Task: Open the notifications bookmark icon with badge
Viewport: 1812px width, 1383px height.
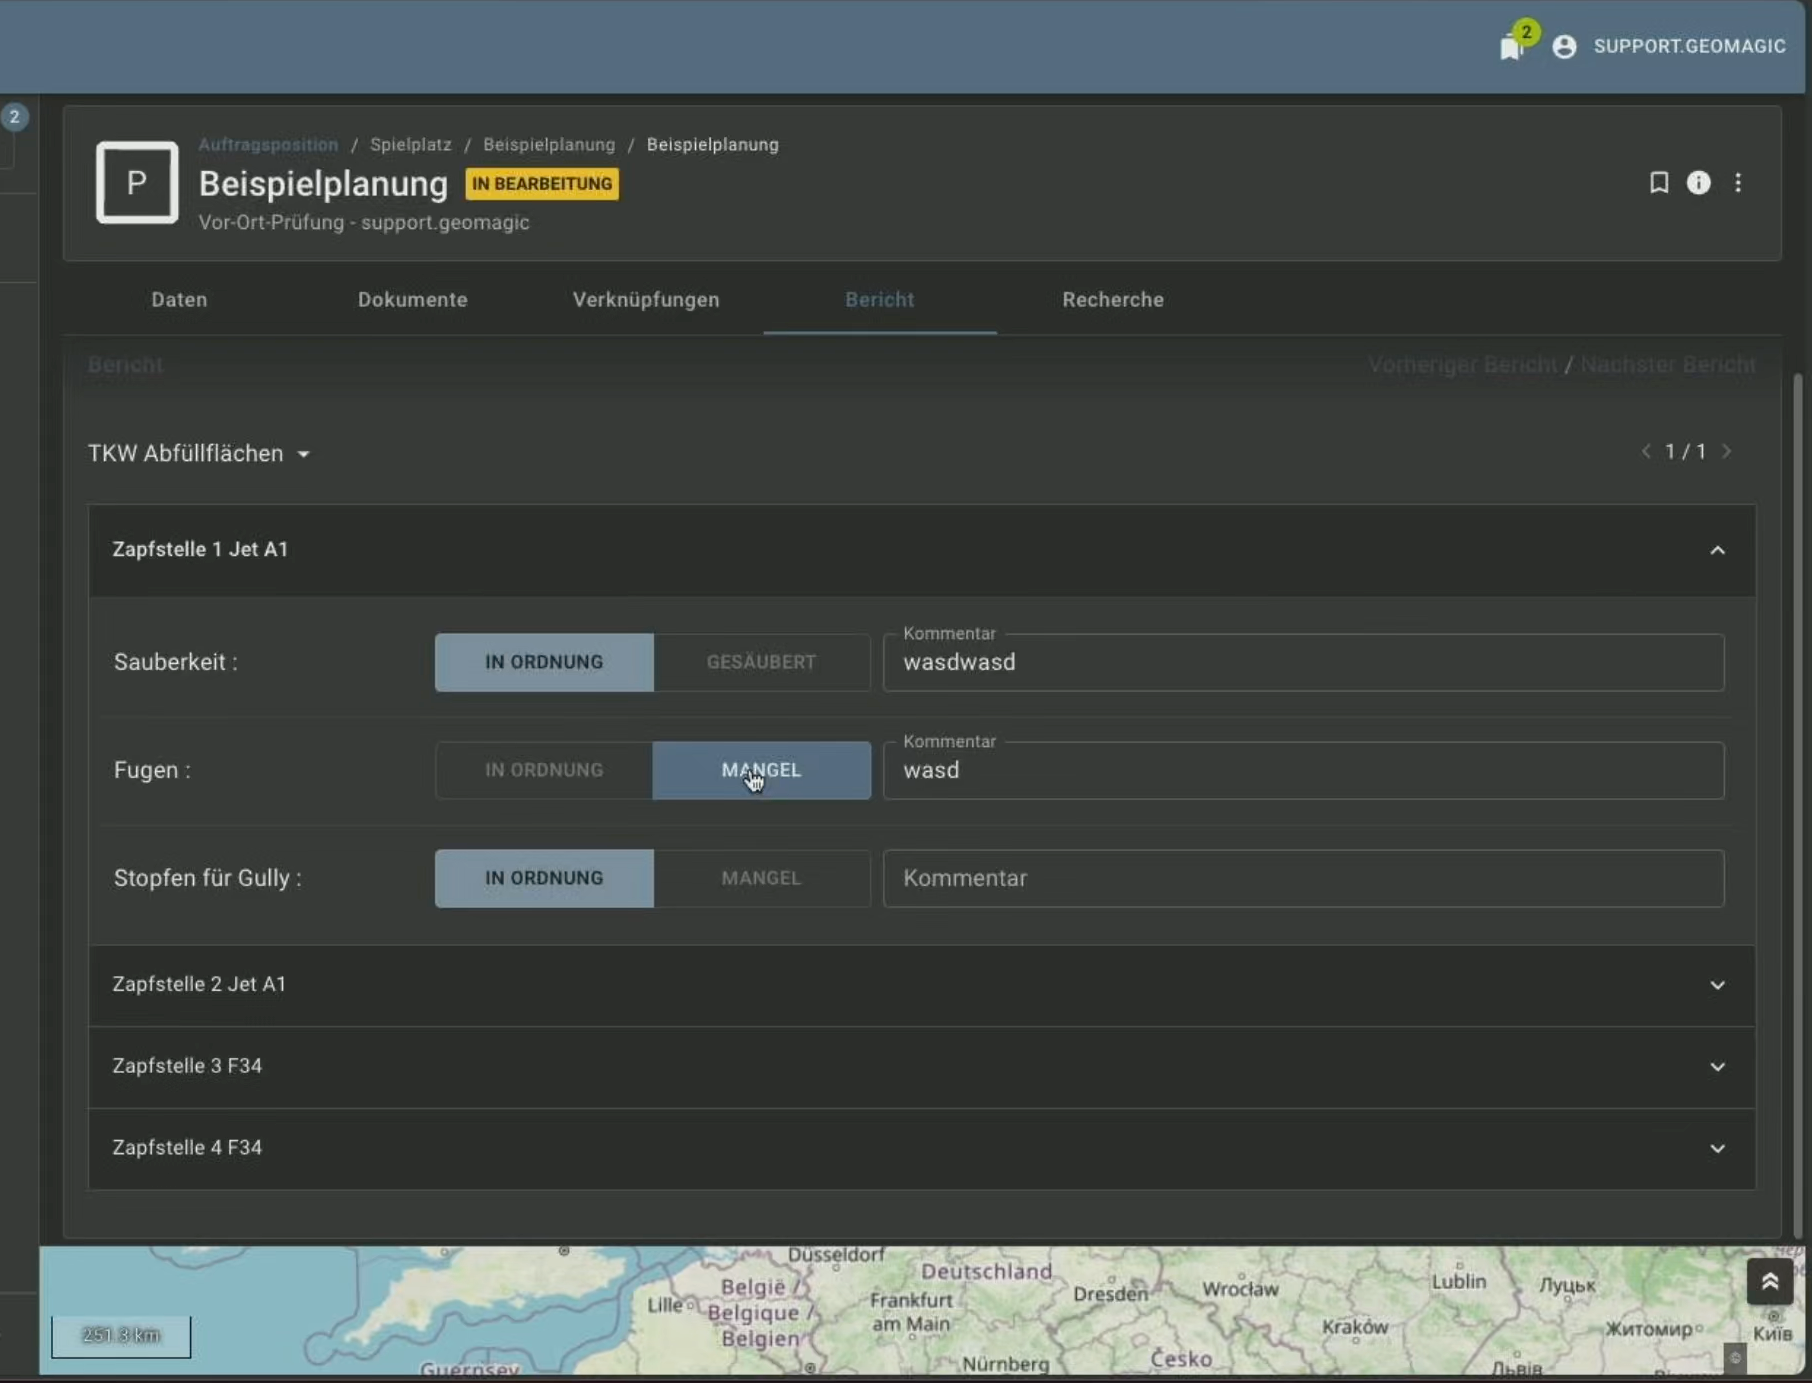Action: click(x=1512, y=46)
